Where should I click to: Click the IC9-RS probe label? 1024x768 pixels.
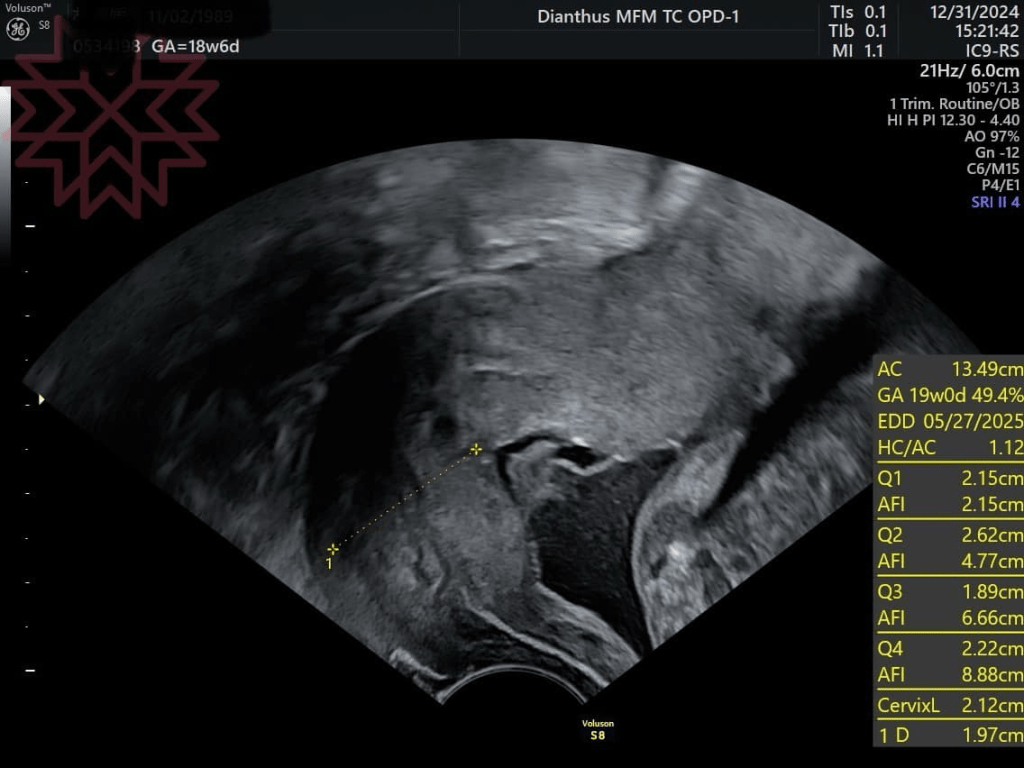(990, 50)
